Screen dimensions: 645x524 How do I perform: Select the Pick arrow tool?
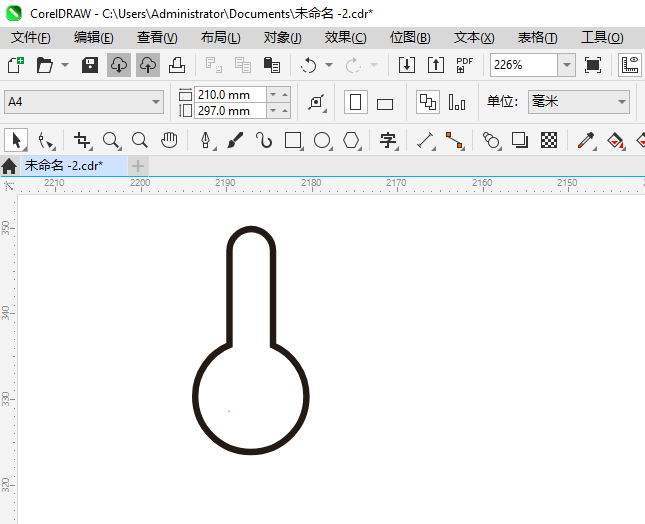(16, 140)
